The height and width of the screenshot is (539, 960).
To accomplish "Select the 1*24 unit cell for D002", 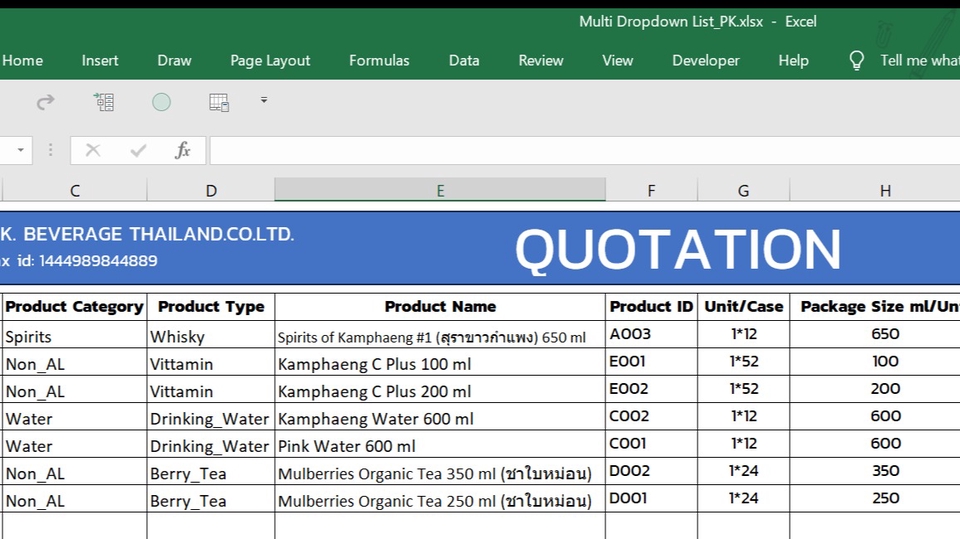I will (743, 472).
